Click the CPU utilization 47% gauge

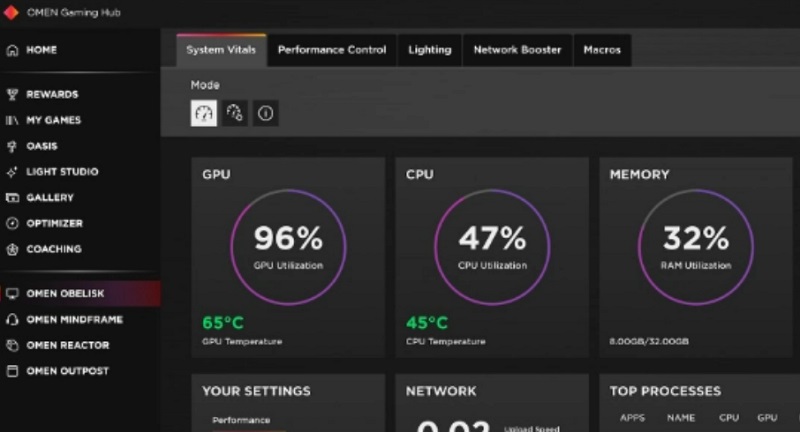pyautogui.click(x=492, y=247)
